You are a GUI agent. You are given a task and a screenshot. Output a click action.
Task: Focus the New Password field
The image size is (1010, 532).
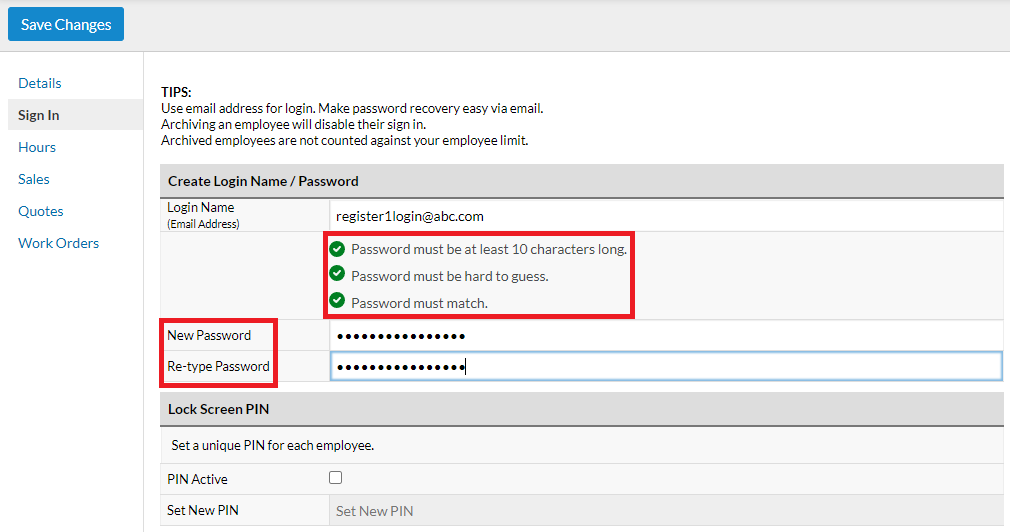tap(665, 336)
